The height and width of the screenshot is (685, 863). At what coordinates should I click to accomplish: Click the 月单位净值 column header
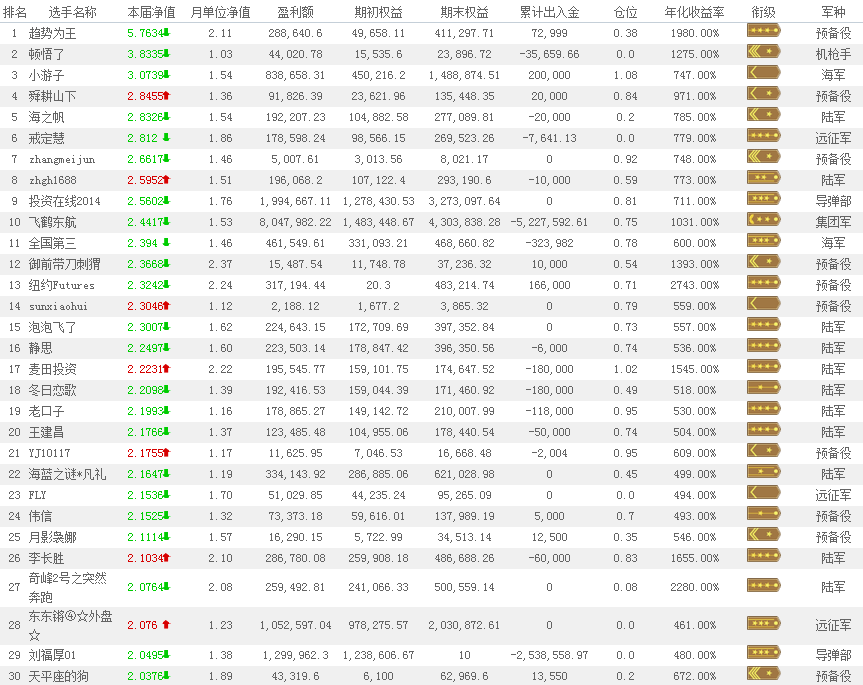[x=220, y=12]
